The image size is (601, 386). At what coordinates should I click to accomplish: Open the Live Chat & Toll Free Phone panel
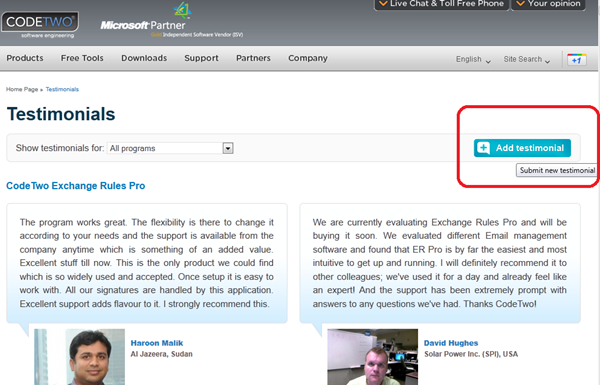(441, 4)
